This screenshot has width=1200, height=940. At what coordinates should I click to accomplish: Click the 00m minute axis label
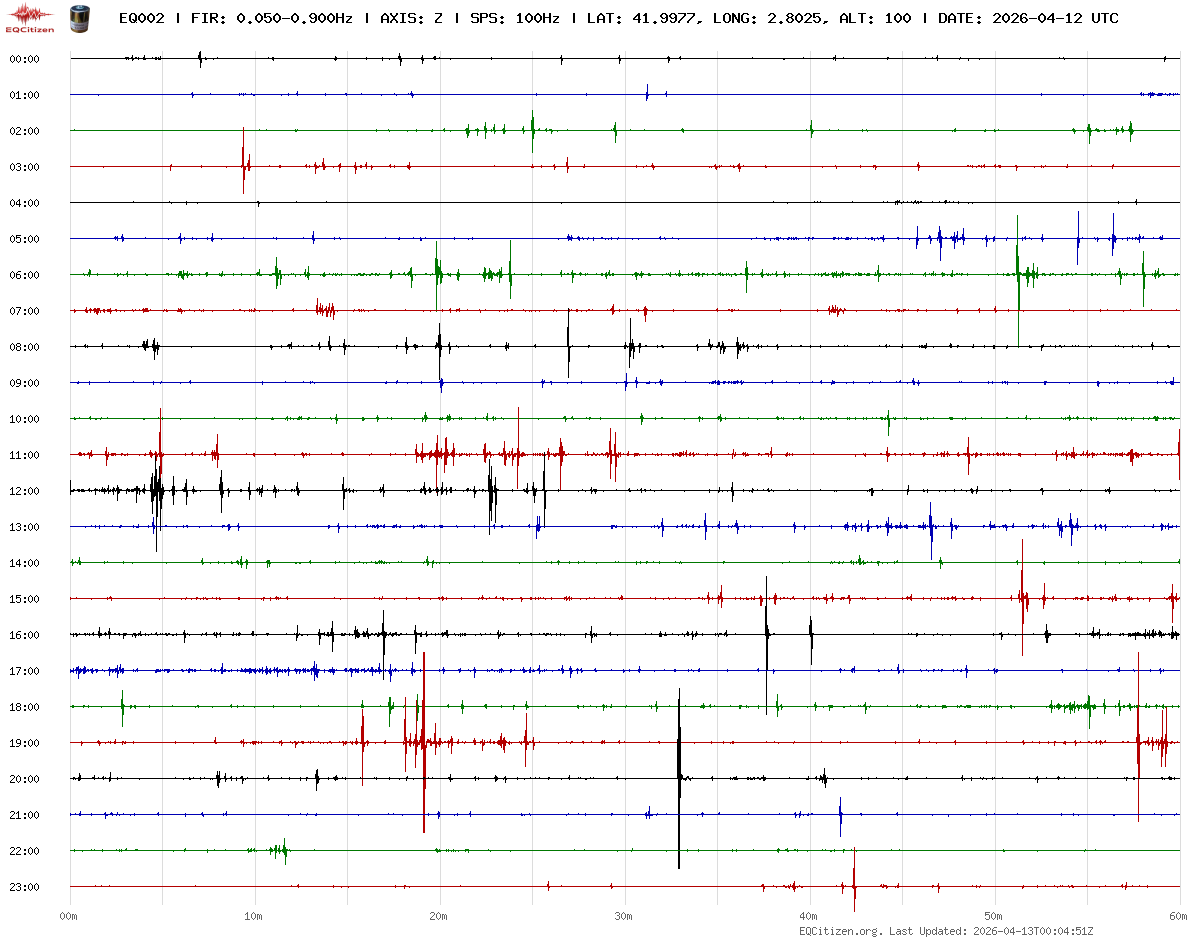(69, 915)
